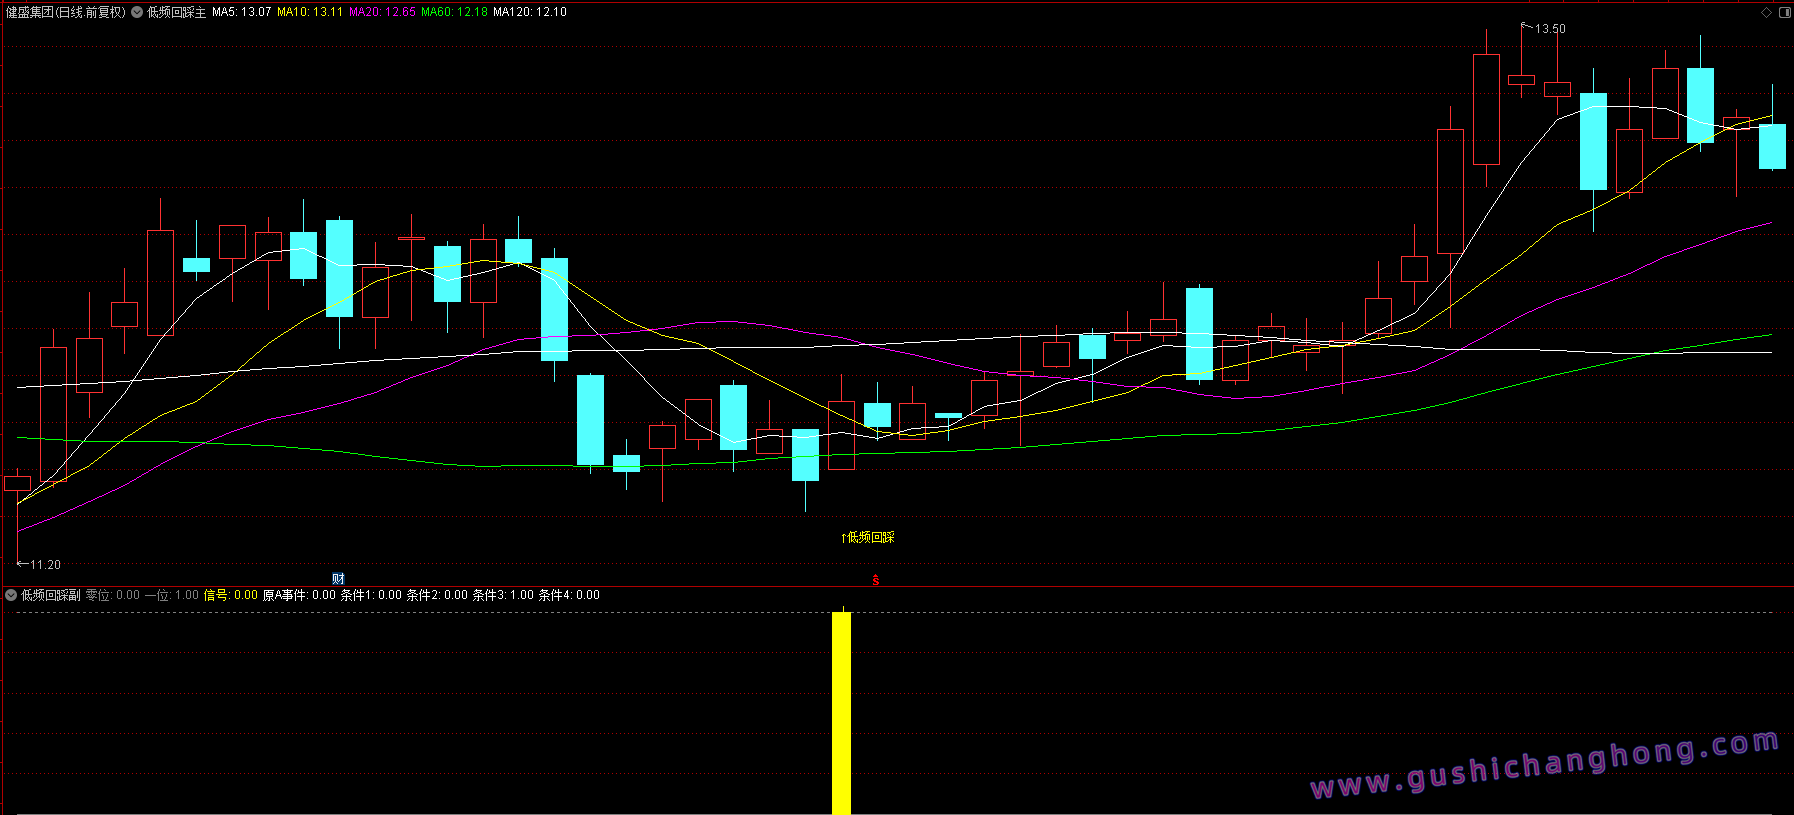Click the yellow 信号: 0.00 value
Screen dimensions: 1794x815
coord(231,595)
